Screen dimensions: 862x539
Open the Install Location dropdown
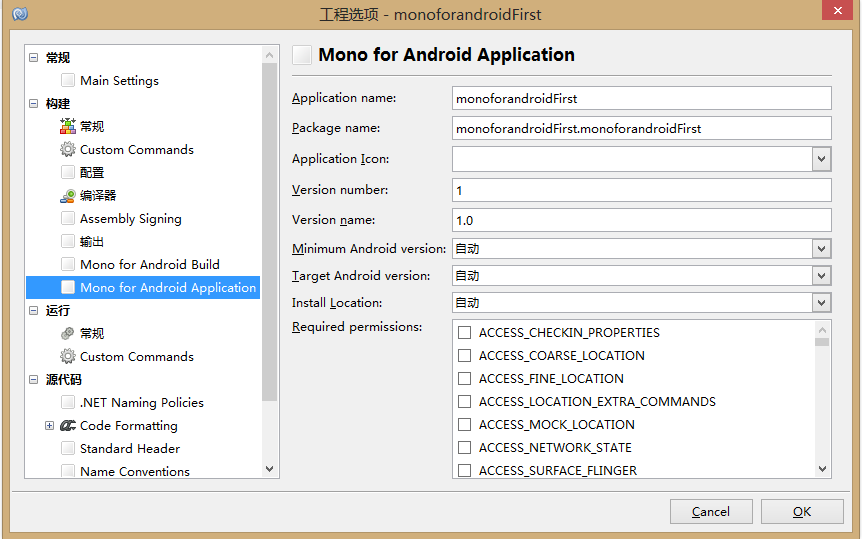[821, 302]
